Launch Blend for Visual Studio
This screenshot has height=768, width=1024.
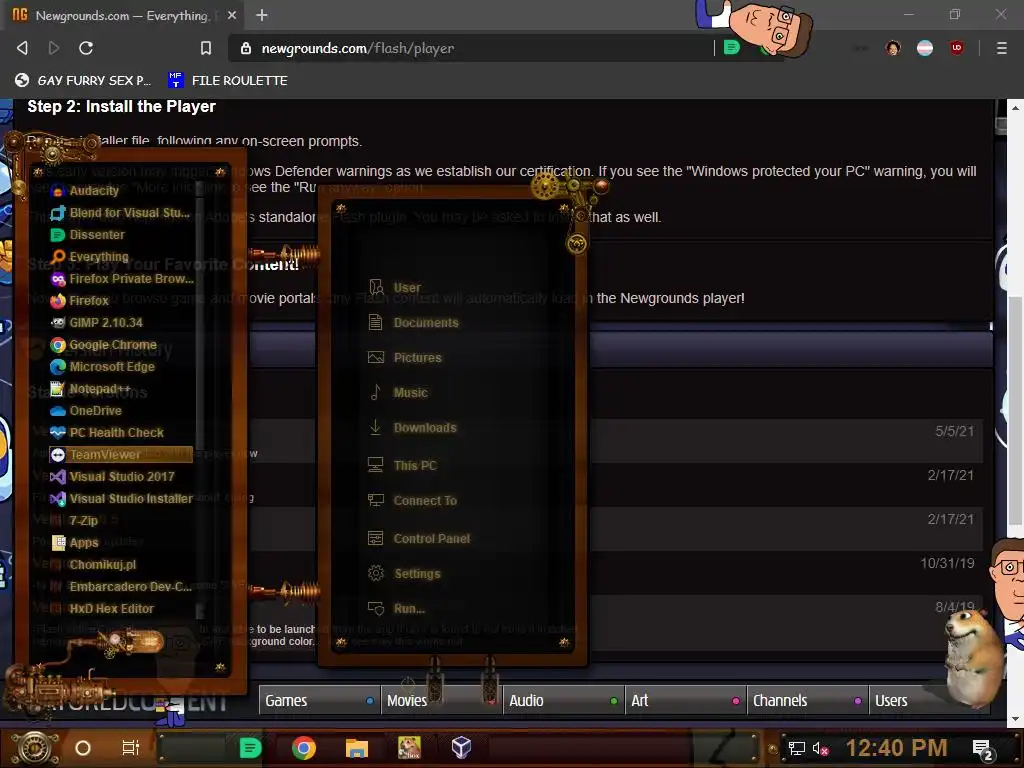[x=121, y=213]
